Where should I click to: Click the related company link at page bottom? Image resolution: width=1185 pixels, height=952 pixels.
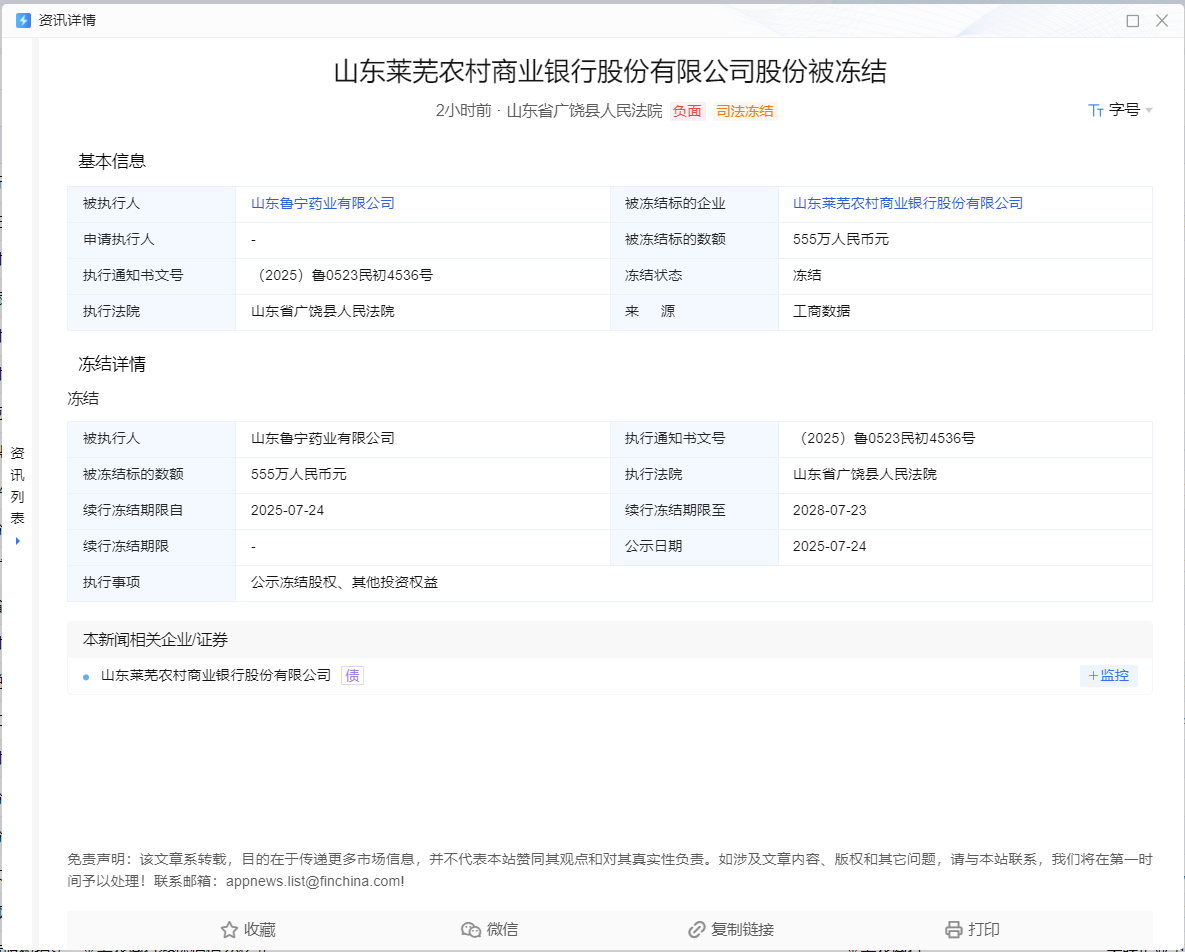pos(214,675)
